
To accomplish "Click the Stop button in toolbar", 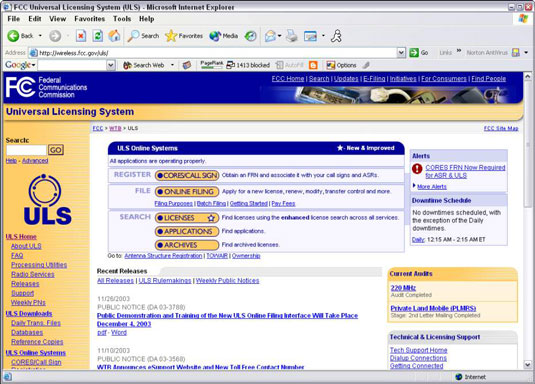I will [81, 36].
